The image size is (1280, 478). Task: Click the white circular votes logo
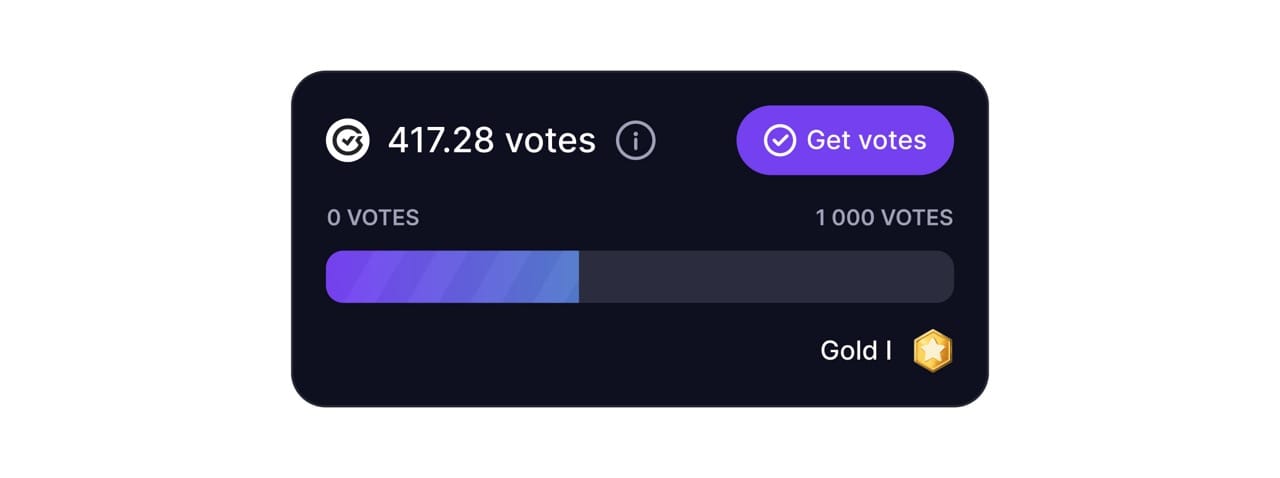tap(347, 141)
